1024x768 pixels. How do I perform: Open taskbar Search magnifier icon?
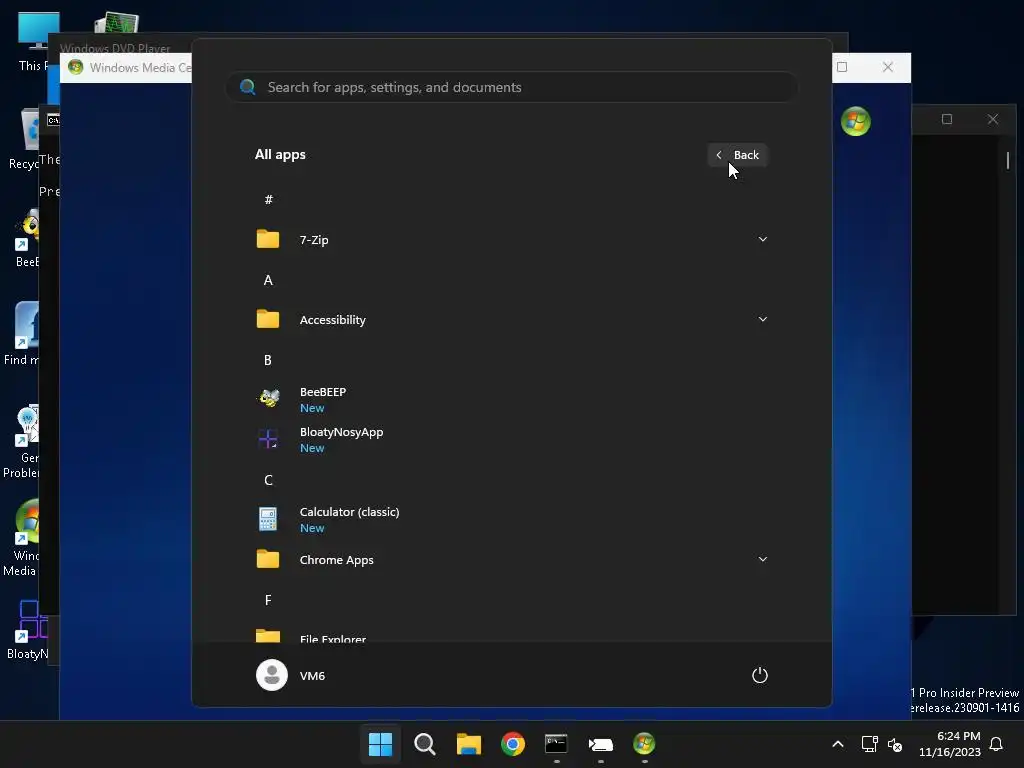click(424, 744)
